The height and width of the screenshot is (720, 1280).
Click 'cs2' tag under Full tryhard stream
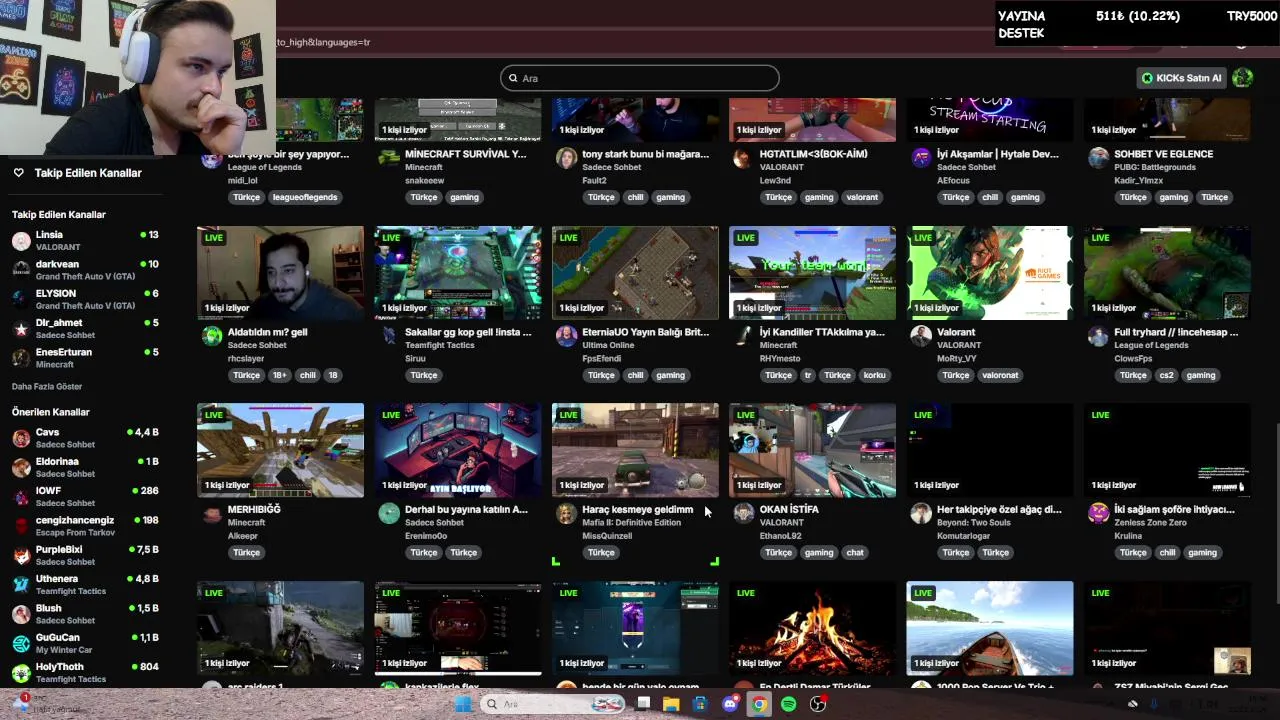point(1166,375)
